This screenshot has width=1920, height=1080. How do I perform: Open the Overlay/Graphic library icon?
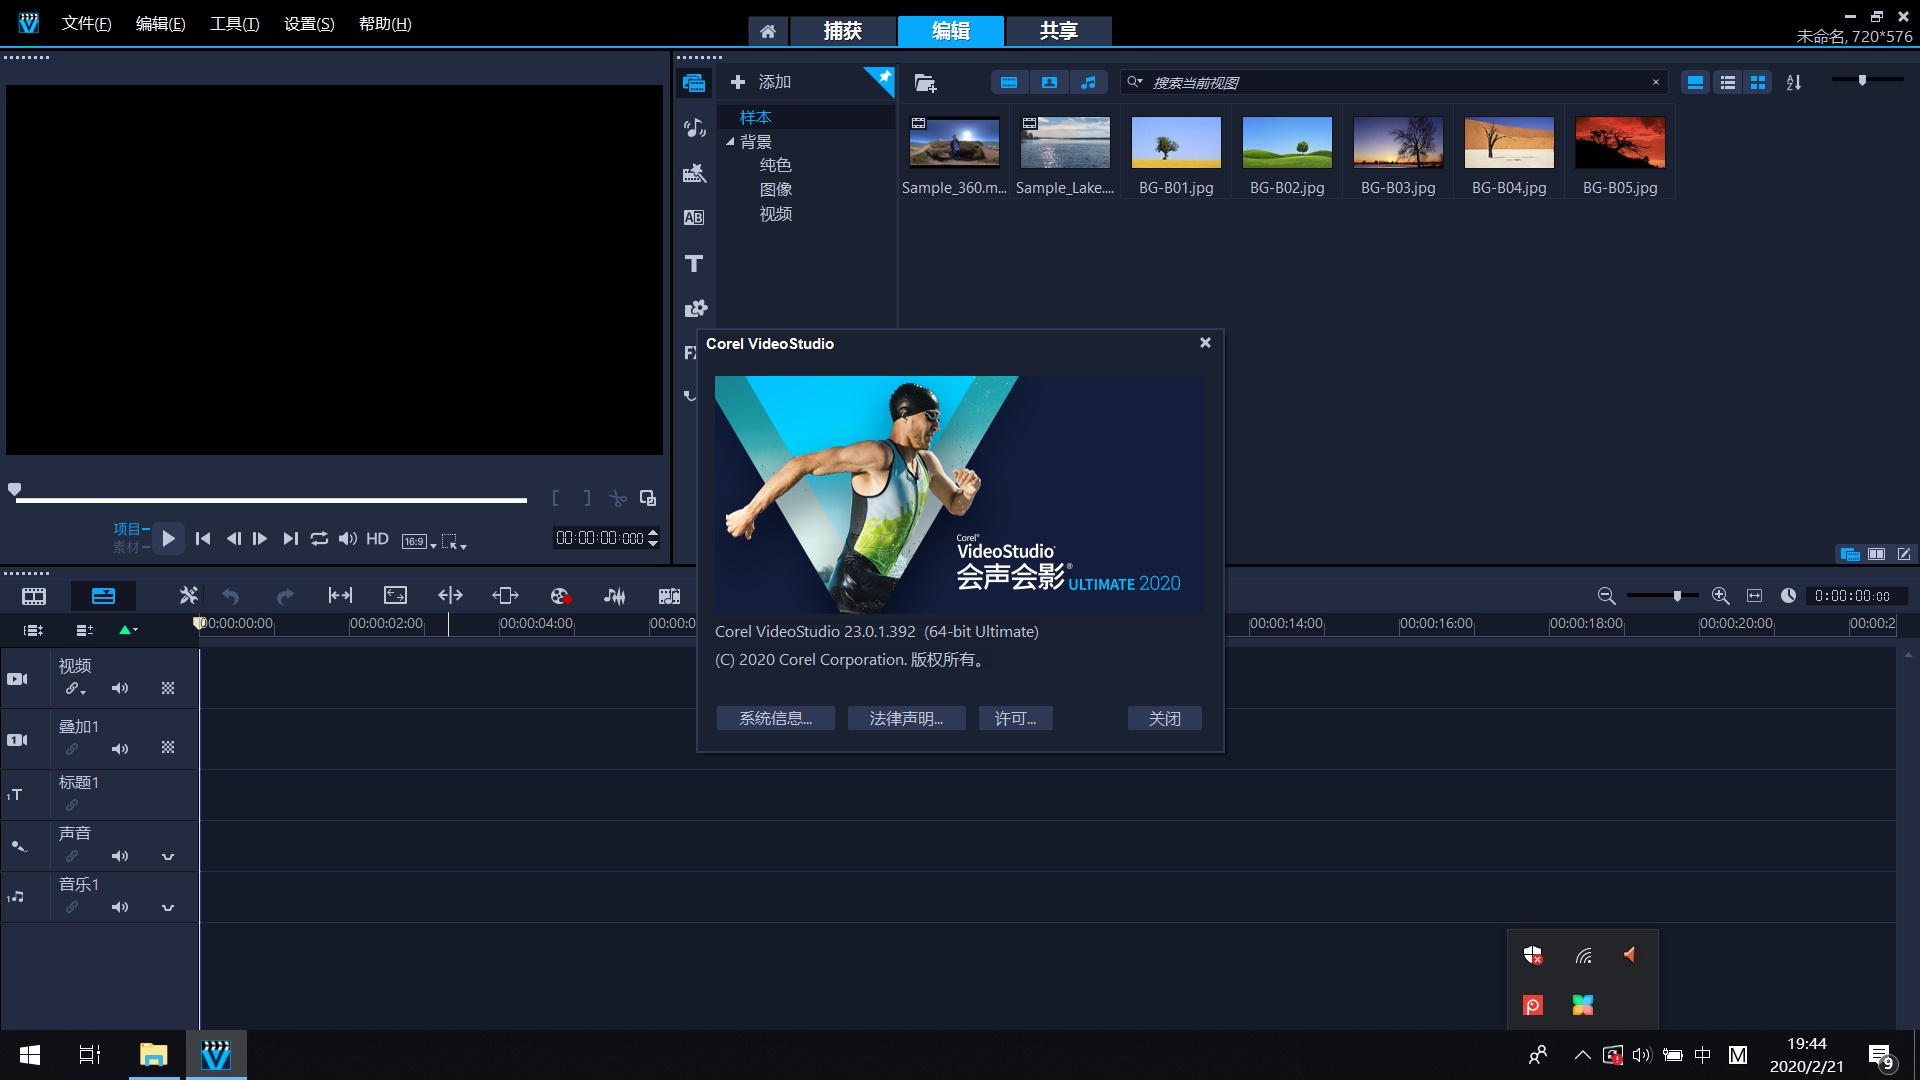click(694, 308)
